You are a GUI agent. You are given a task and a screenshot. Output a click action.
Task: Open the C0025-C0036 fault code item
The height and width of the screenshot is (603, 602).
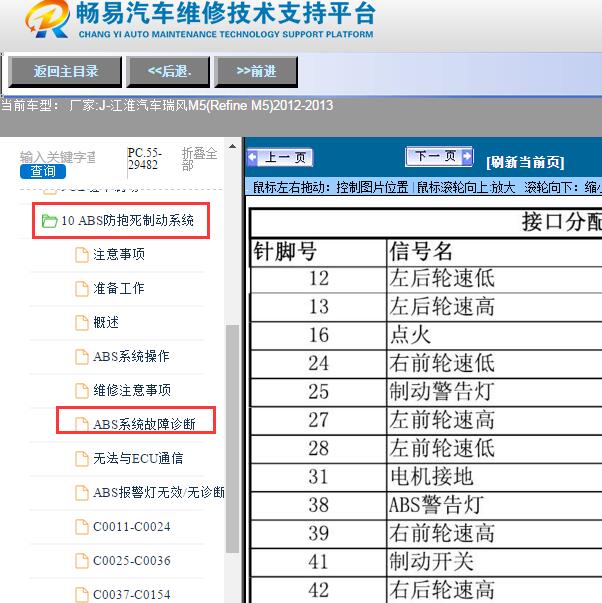132,561
